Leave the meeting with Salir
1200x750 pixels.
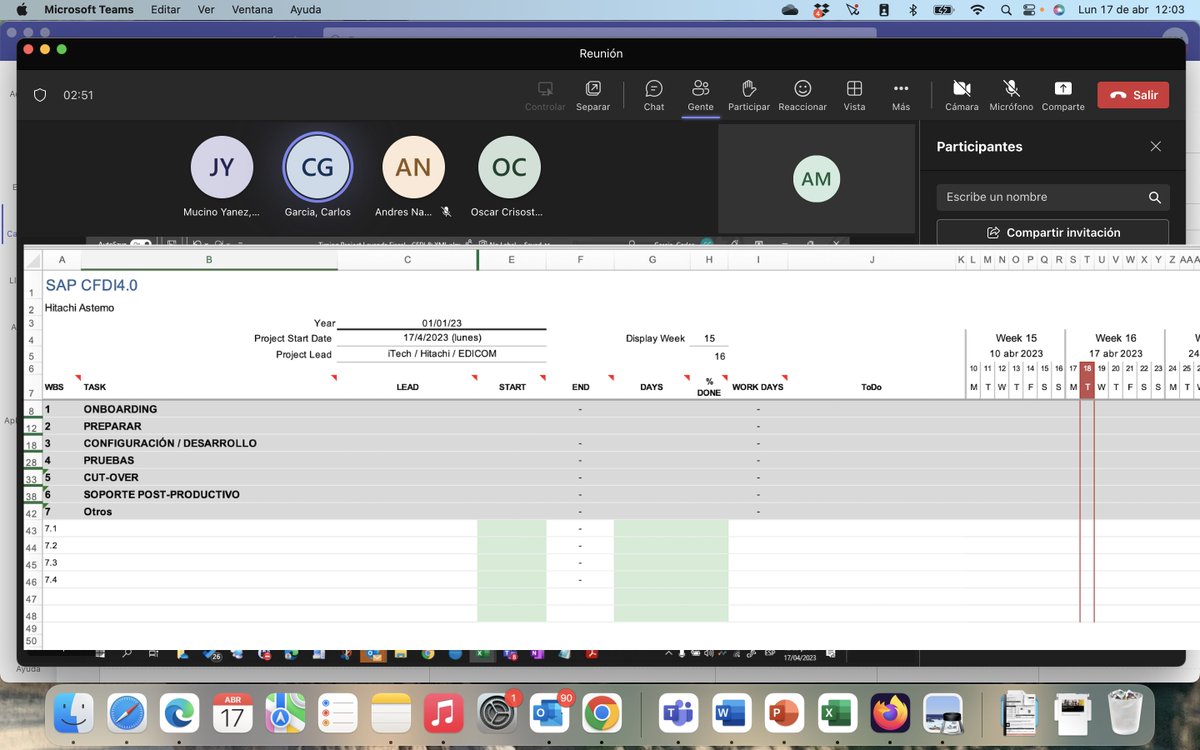1133,95
